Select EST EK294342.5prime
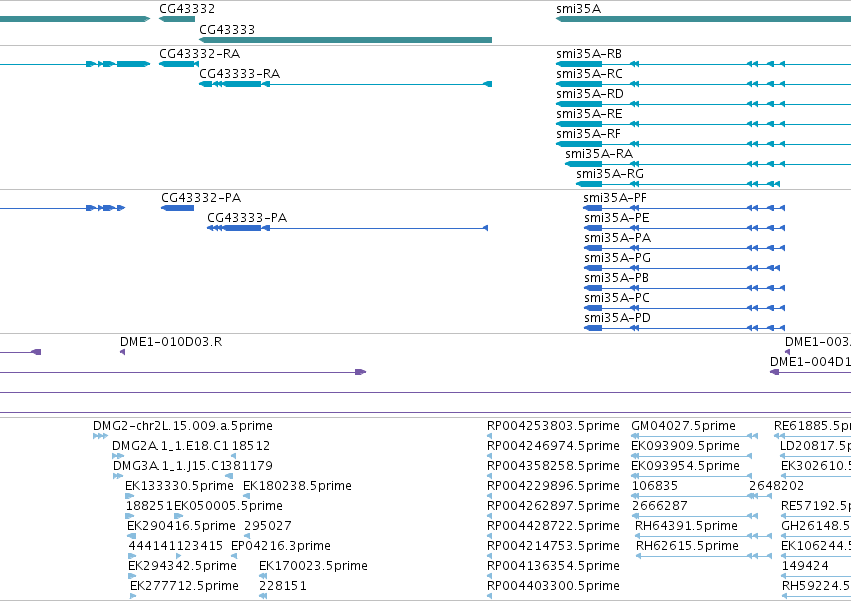The image size is (851, 601). pyautogui.click(x=182, y=566)
